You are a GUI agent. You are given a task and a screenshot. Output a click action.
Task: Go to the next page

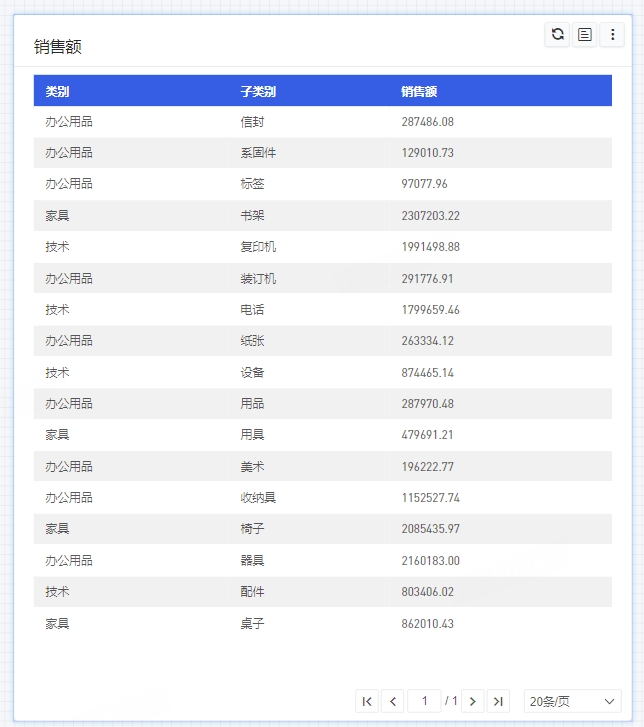[473, 702]
